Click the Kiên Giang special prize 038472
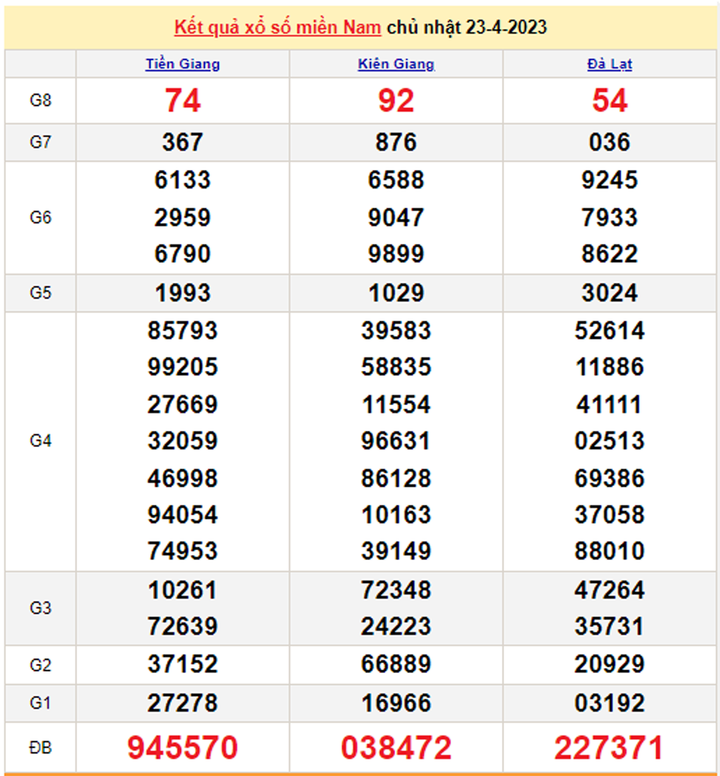Screen dimensions: 720x776 point(396,747)
